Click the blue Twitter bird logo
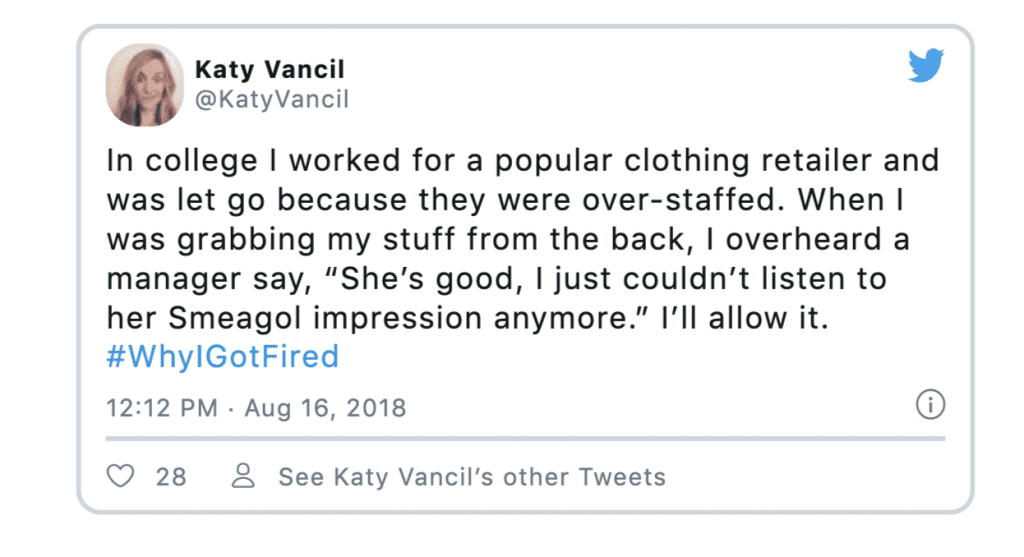The image size is (1024, 557). [926, 65]
